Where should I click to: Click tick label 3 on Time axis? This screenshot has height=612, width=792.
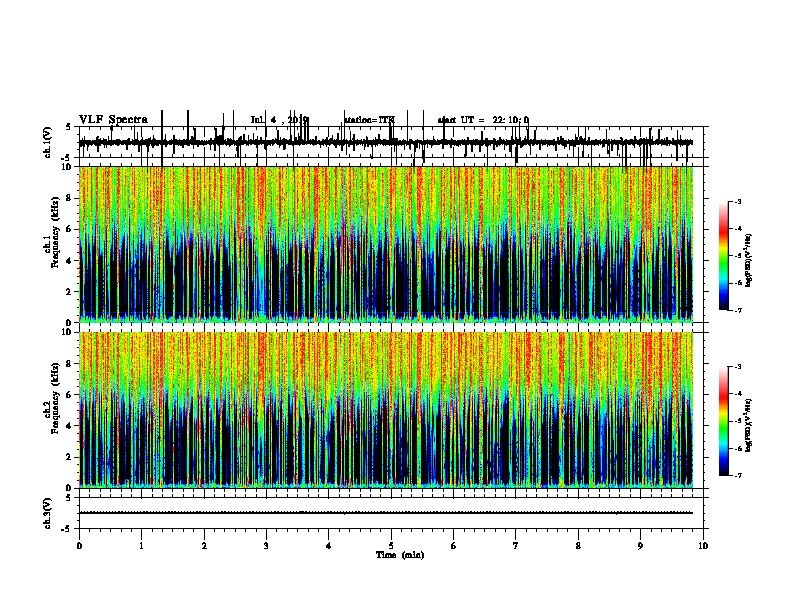coord(266,546)
